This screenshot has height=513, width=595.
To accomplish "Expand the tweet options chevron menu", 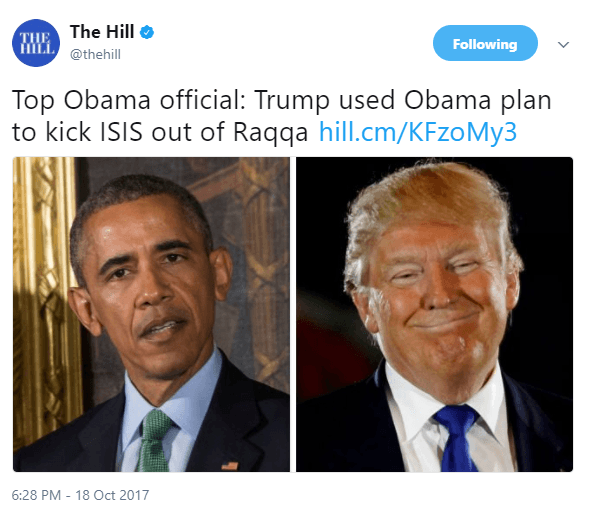I will click(563, 45).
